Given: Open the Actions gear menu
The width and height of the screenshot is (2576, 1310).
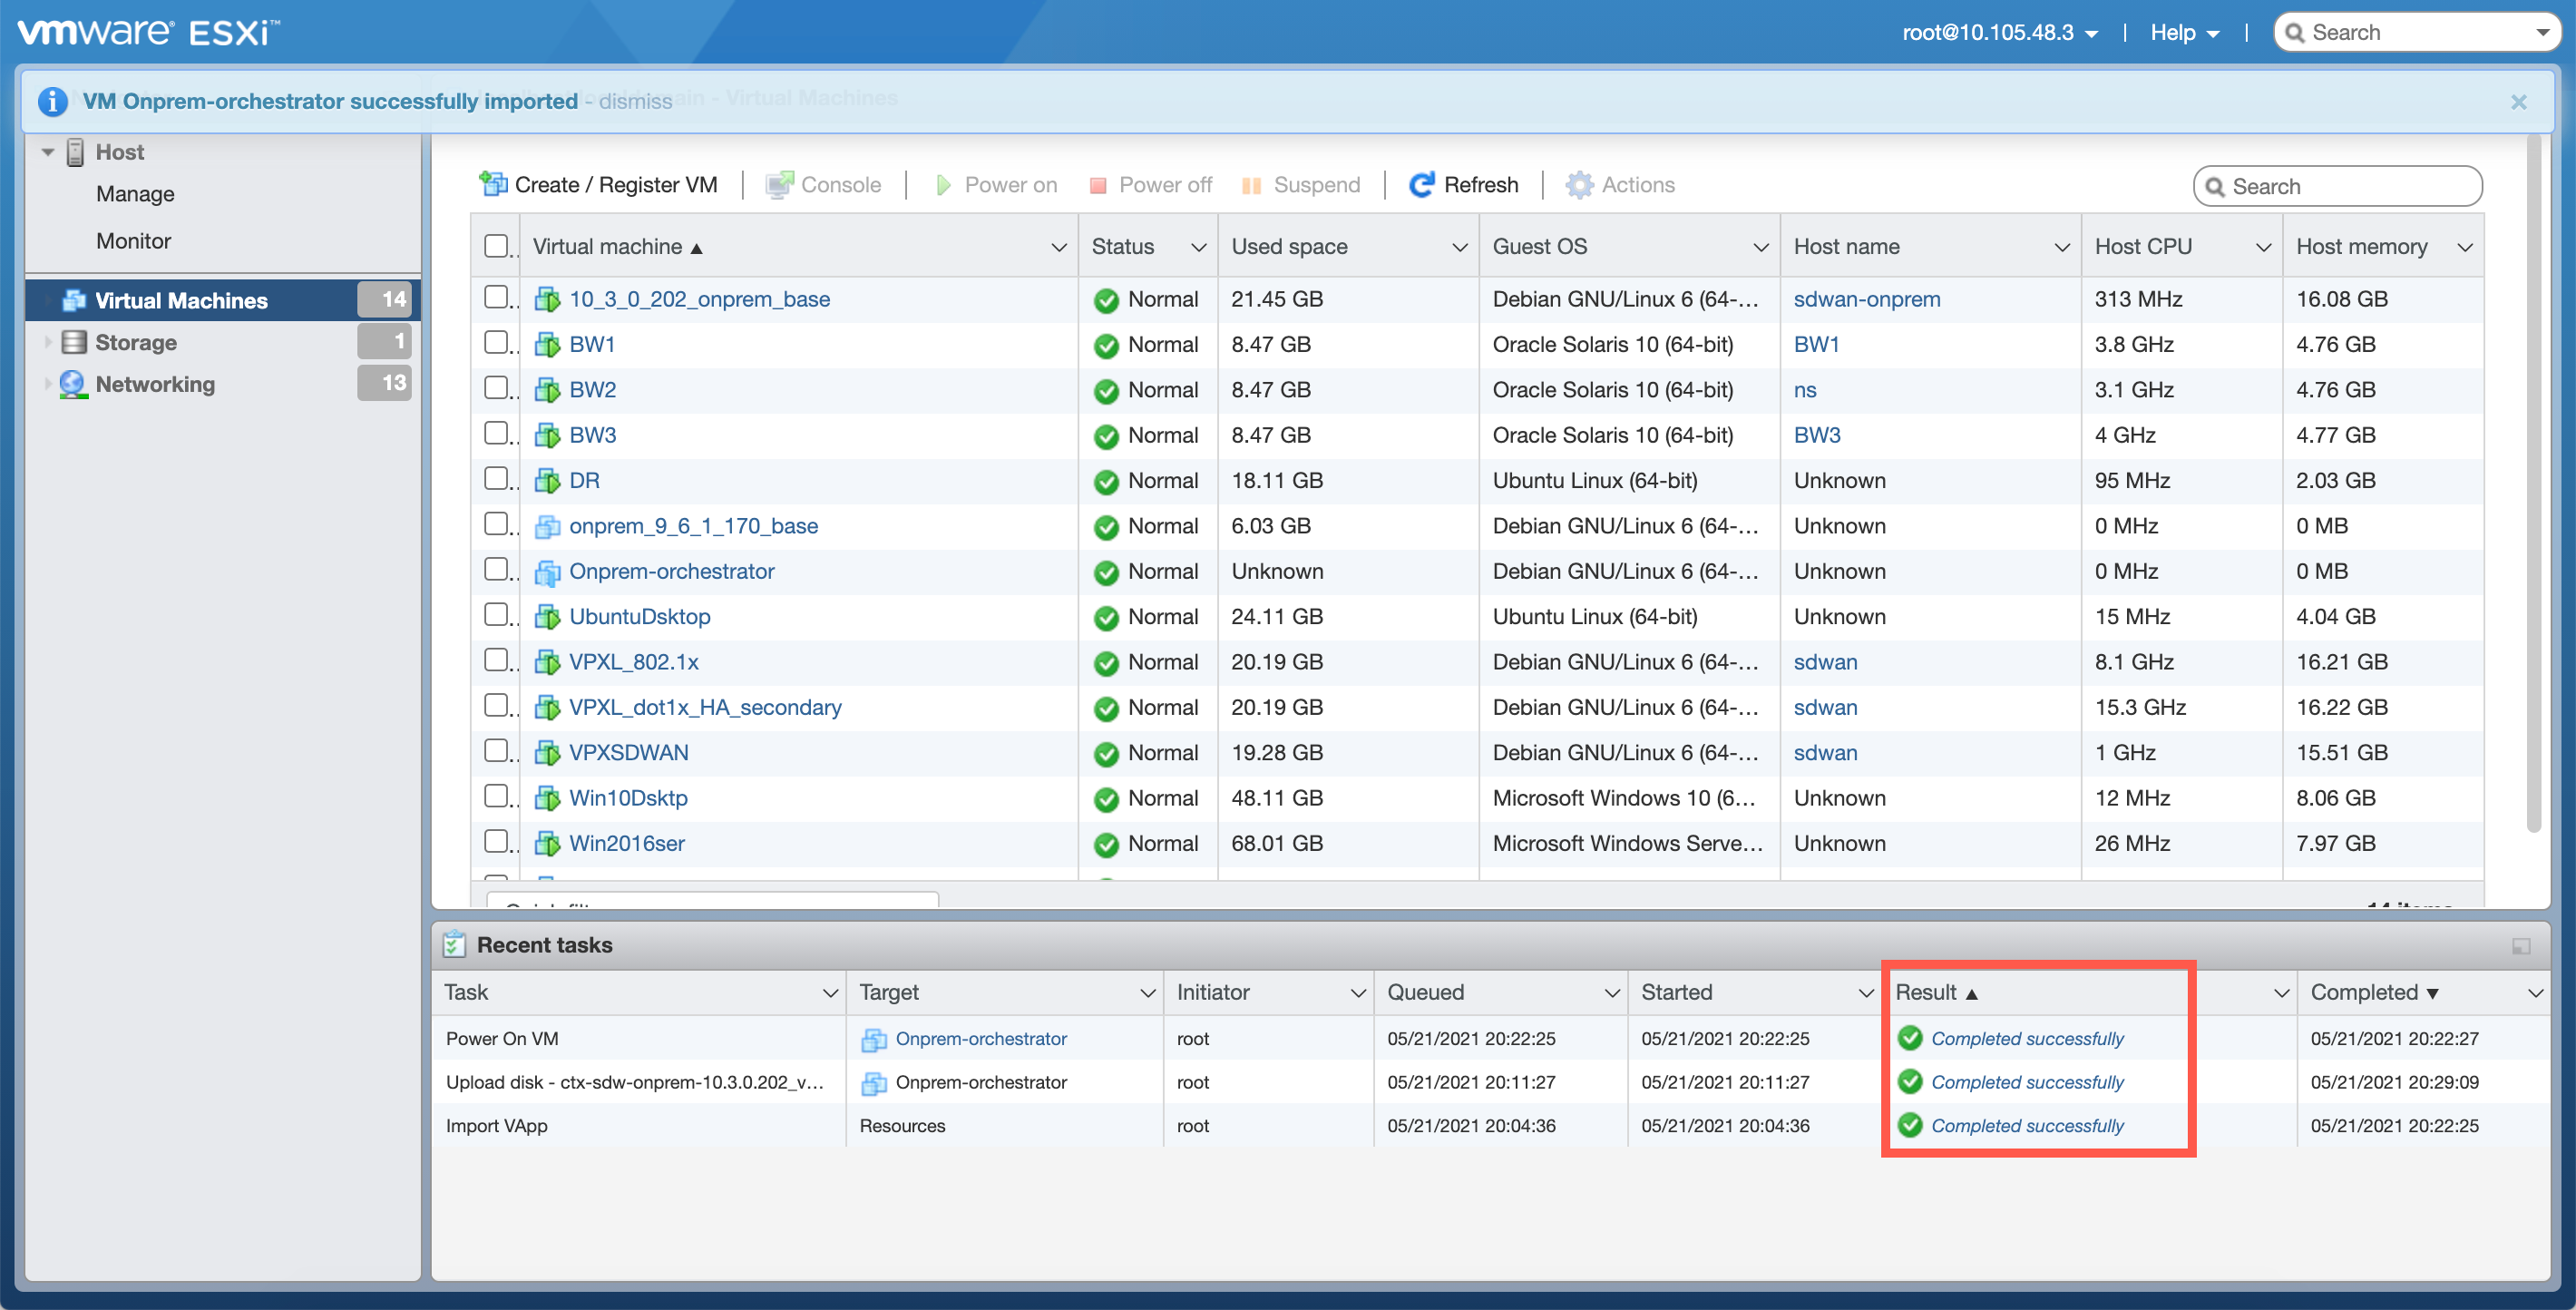Looking at the screenshot, I should tap(1620, 185).
